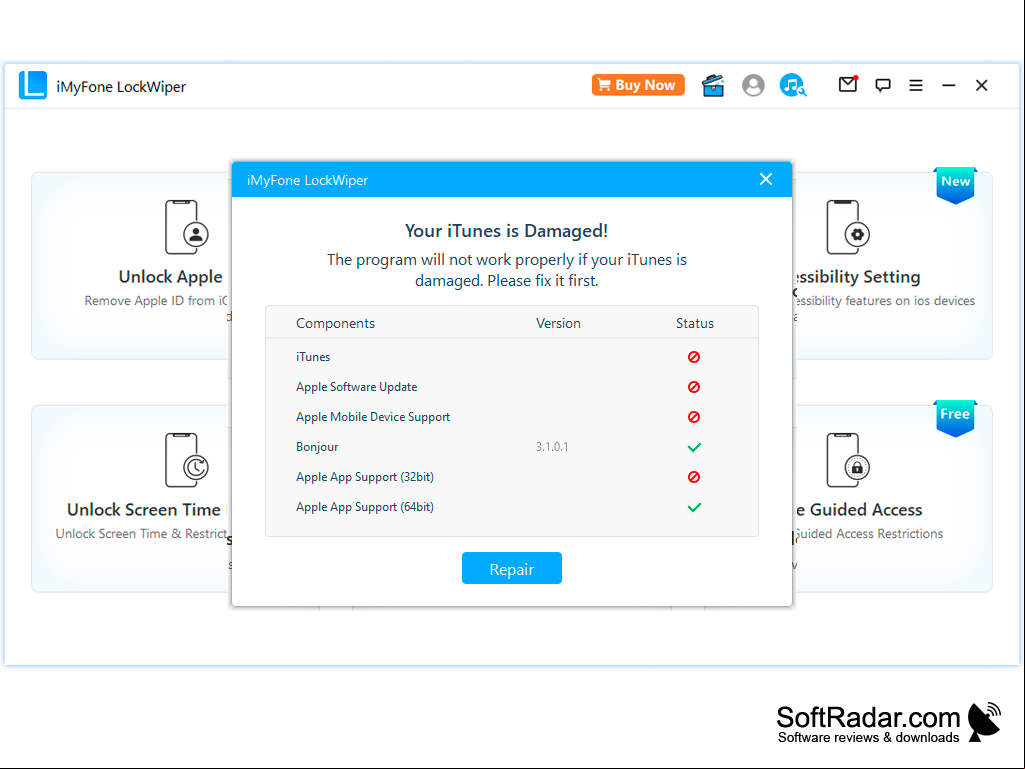Click the iMyFone LockWiper title bar text
The image size is (1025, 769).
(121, 86)
